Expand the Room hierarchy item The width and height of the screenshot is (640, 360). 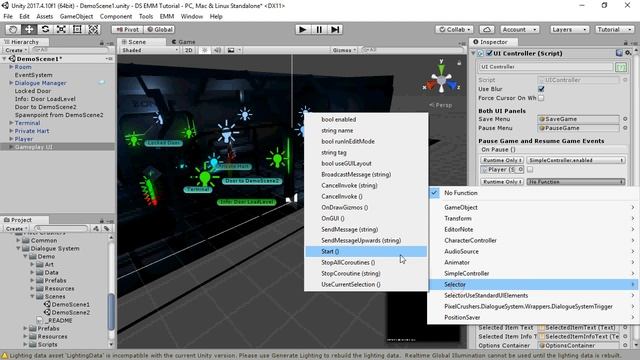click(11, 67)
